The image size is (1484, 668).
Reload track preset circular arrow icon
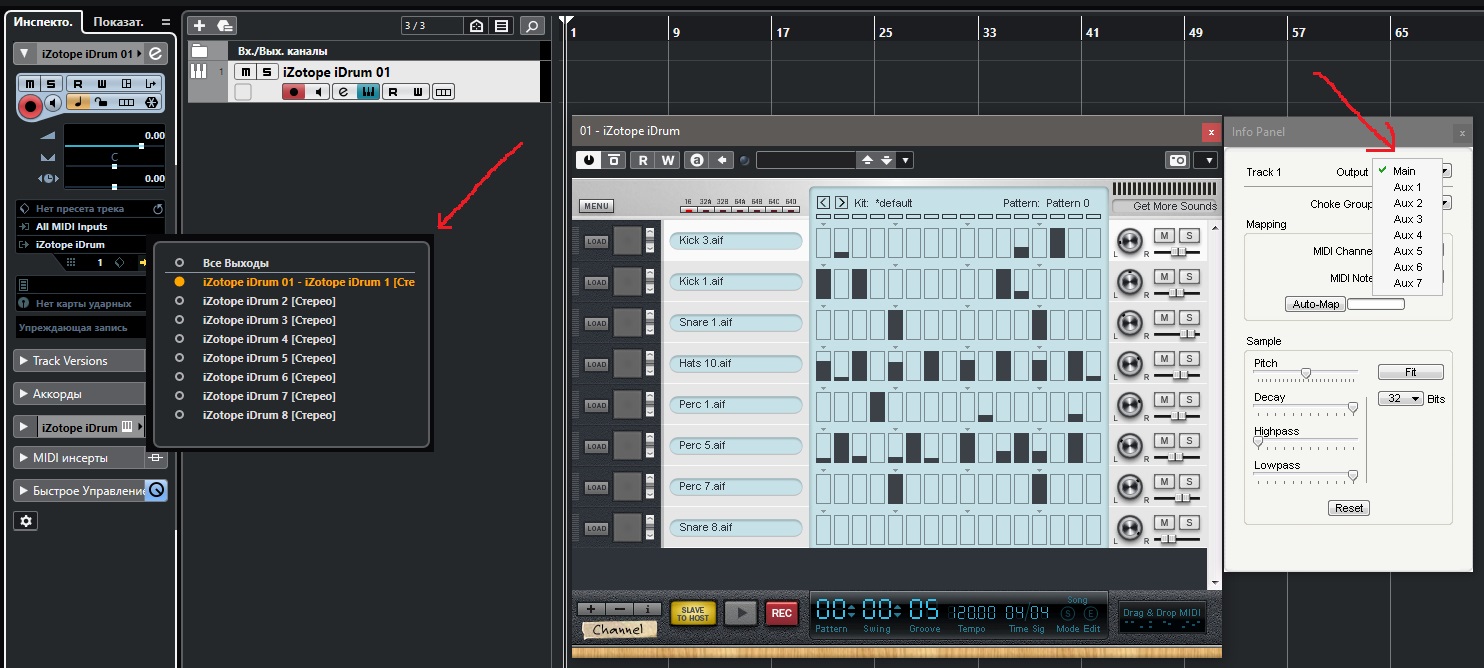coord(157,209)
